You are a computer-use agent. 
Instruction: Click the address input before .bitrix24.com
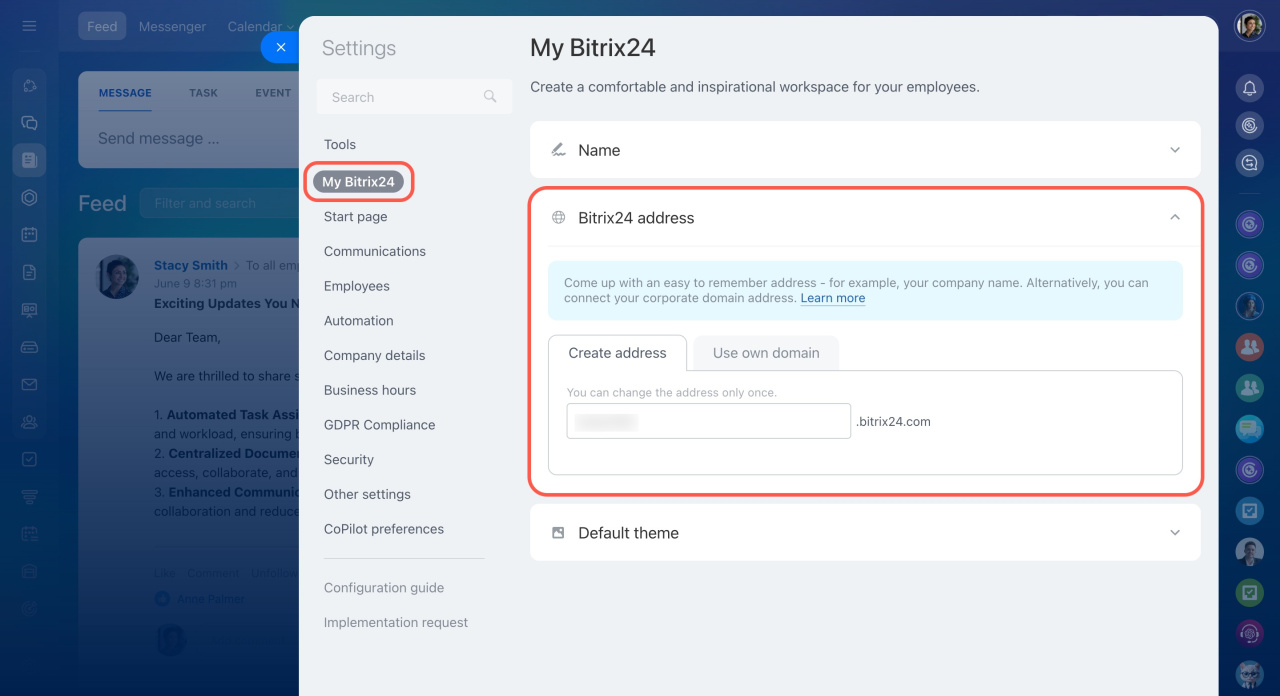709,421
